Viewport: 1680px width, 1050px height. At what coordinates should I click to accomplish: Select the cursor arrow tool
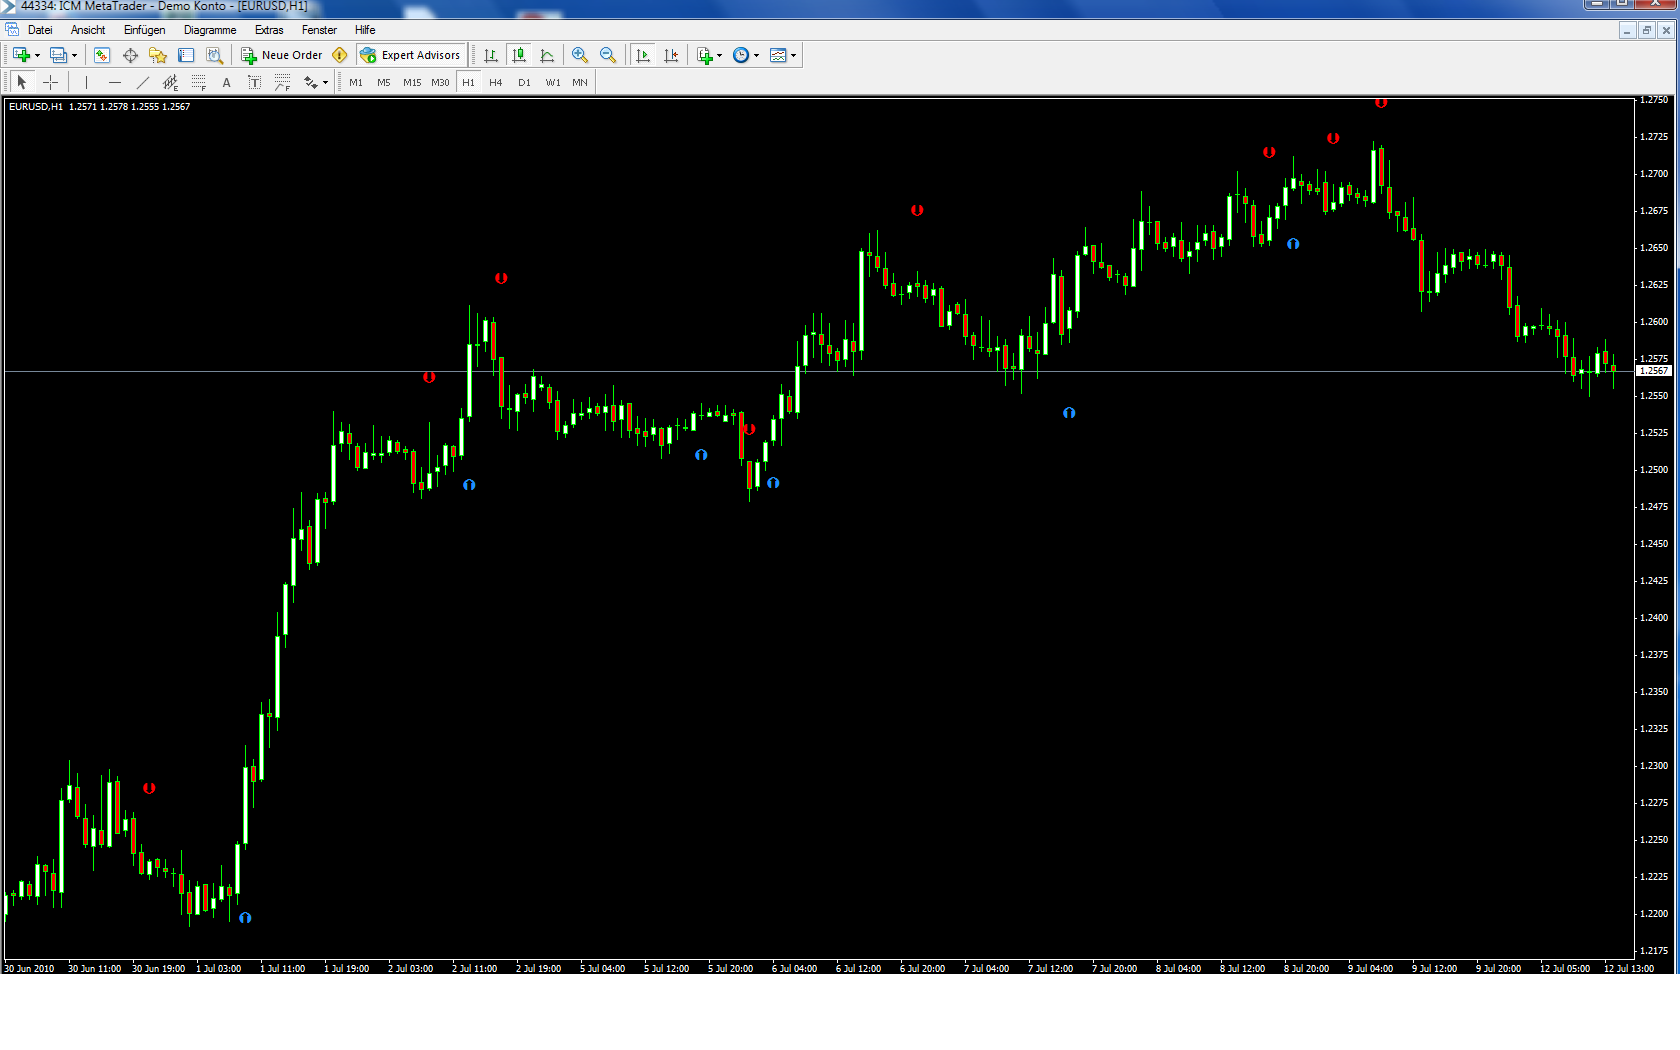(x=22, y=82)
